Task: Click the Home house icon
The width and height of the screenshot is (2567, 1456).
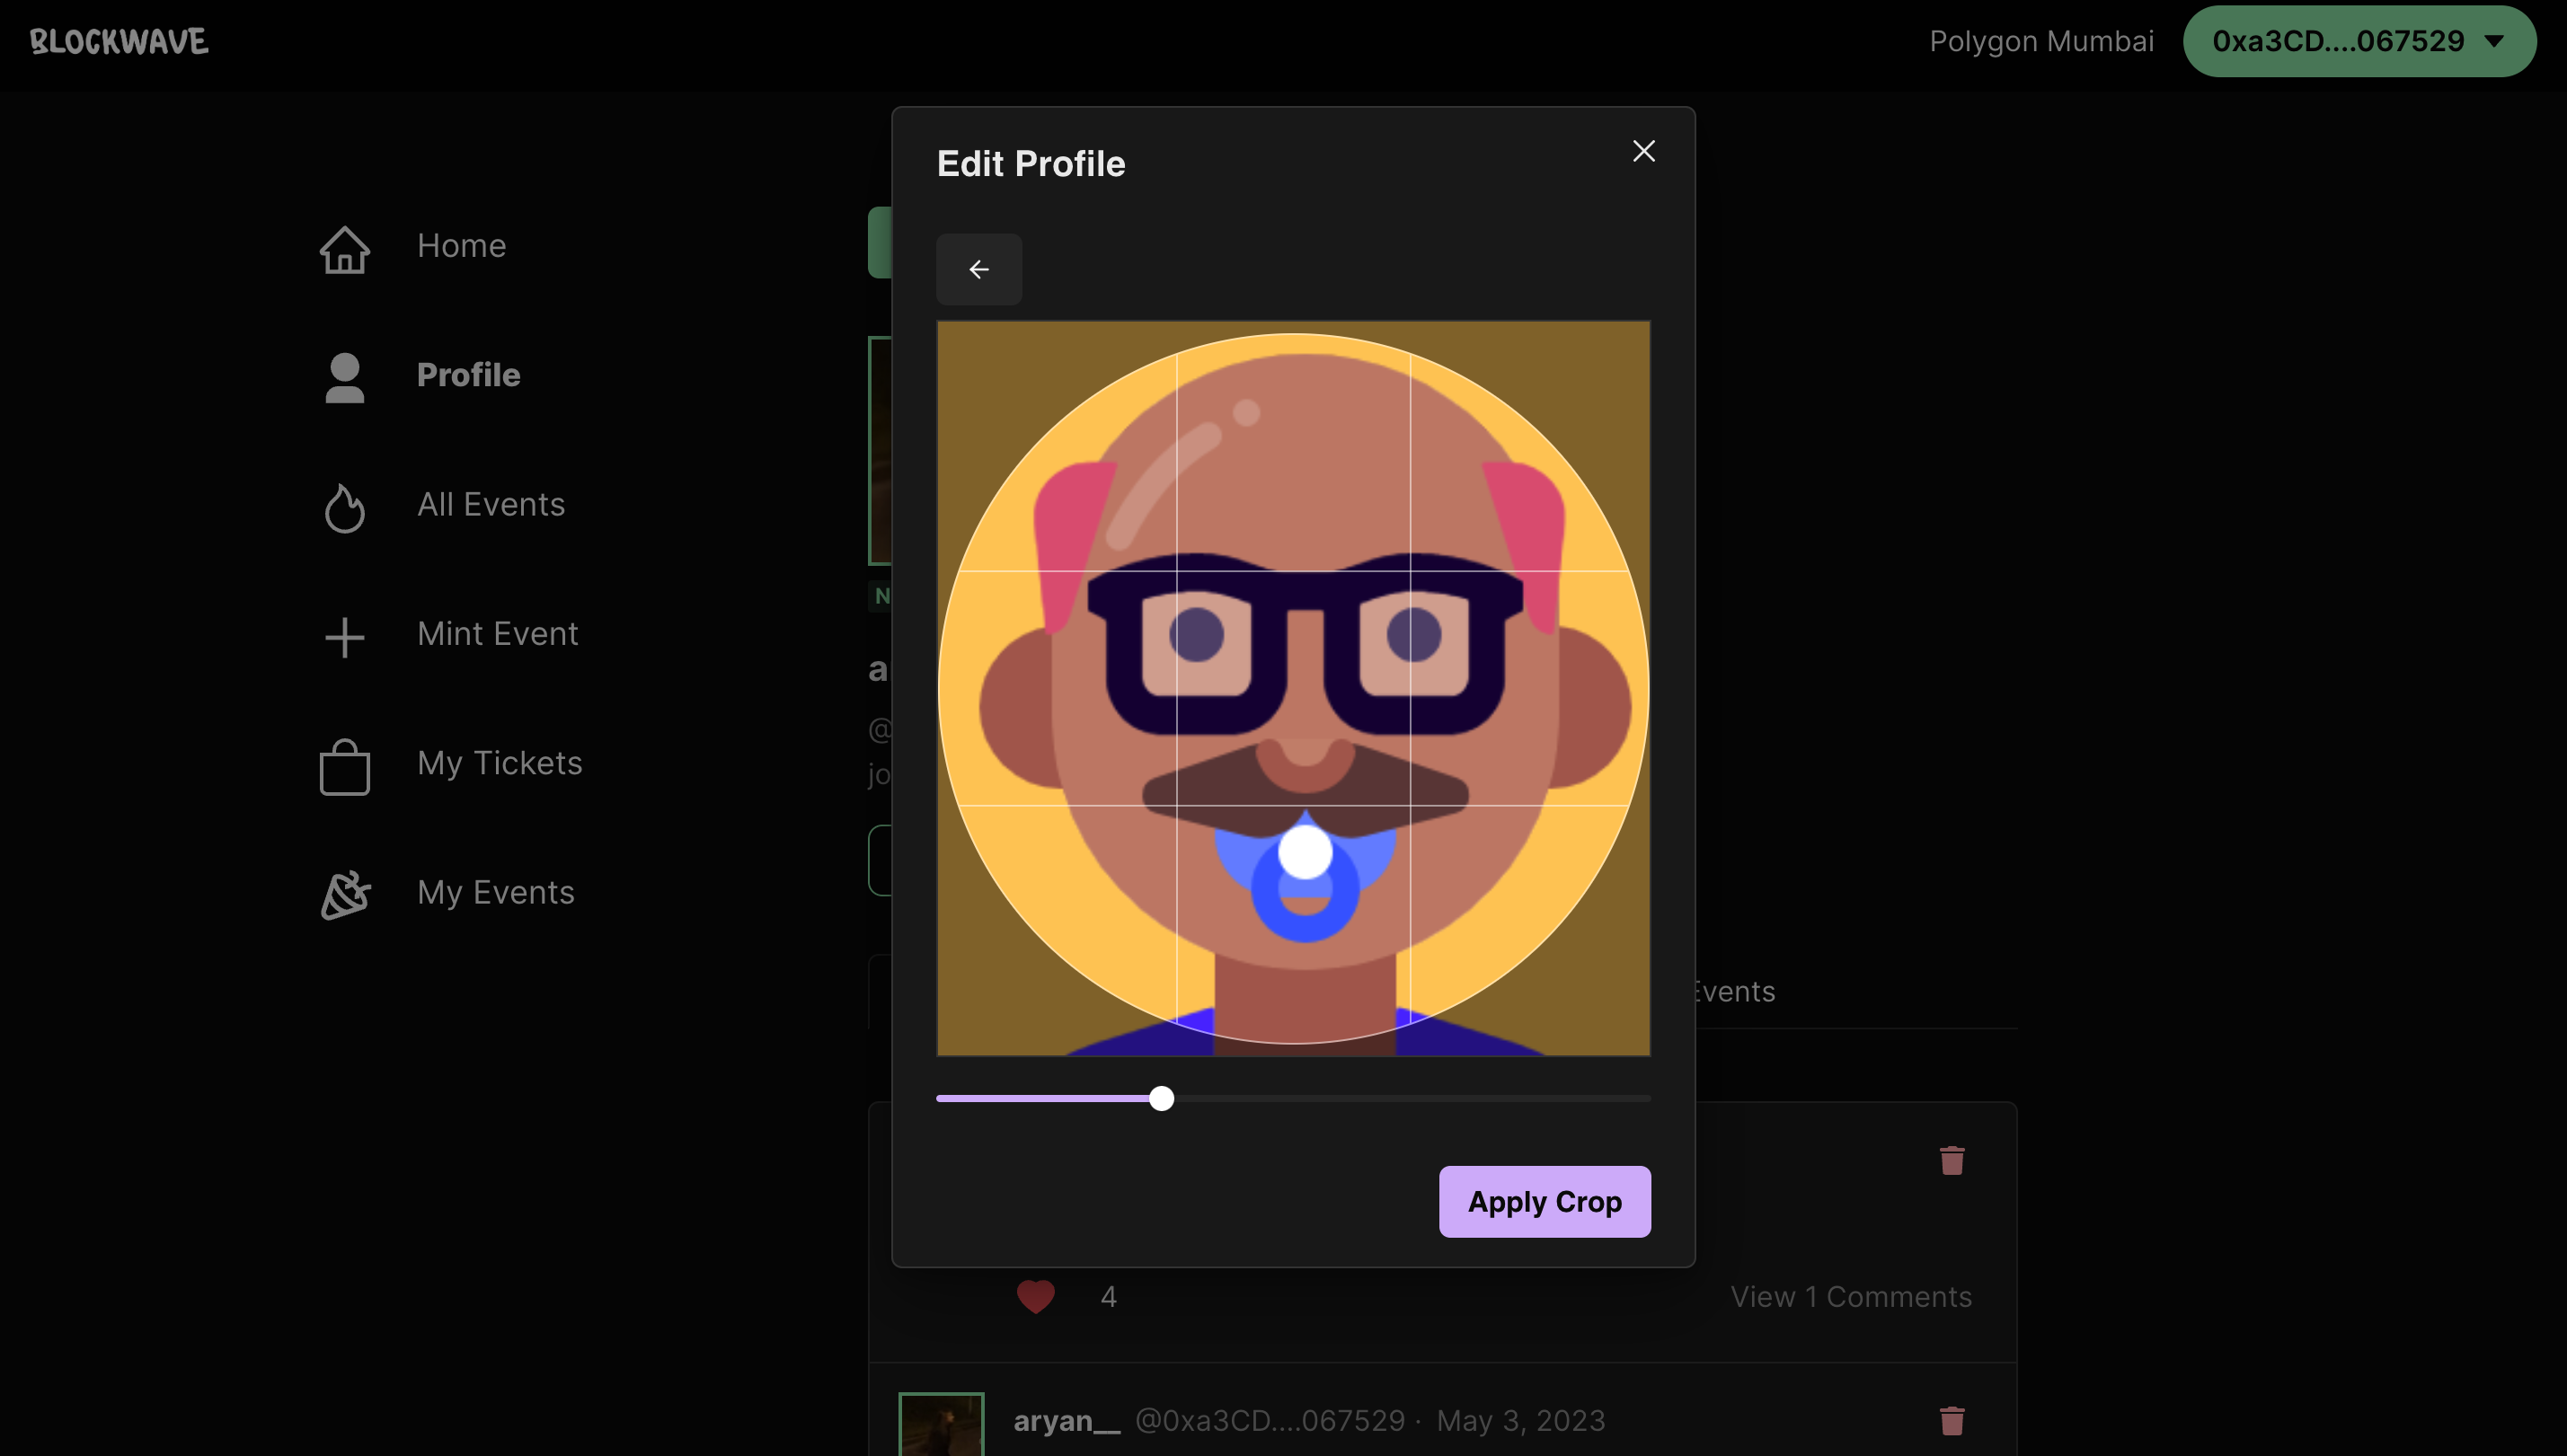Action: coord(344,249)
